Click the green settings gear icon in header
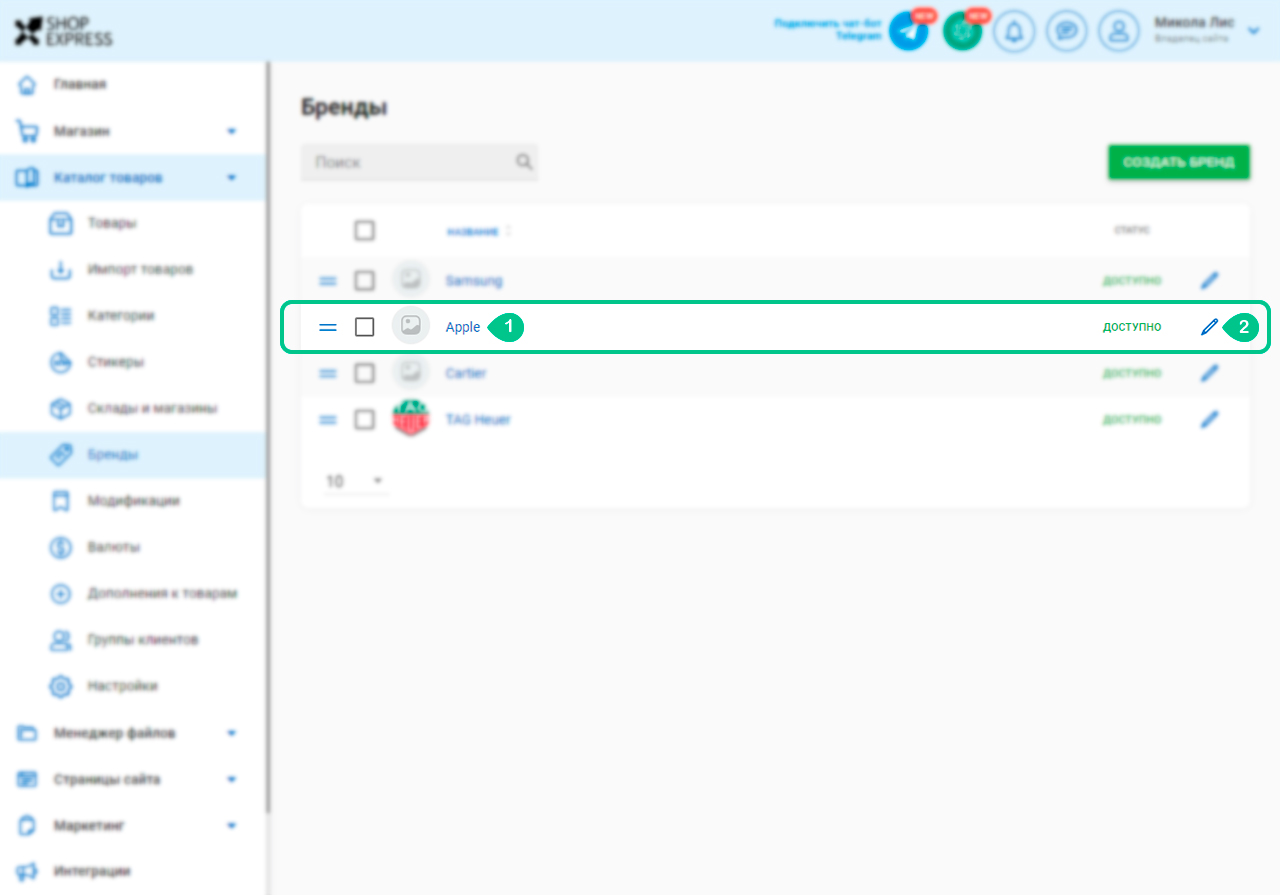Image resolution: width=1280 pixels, height=895 pixels. pyautogui.click(x=962, y=31)
